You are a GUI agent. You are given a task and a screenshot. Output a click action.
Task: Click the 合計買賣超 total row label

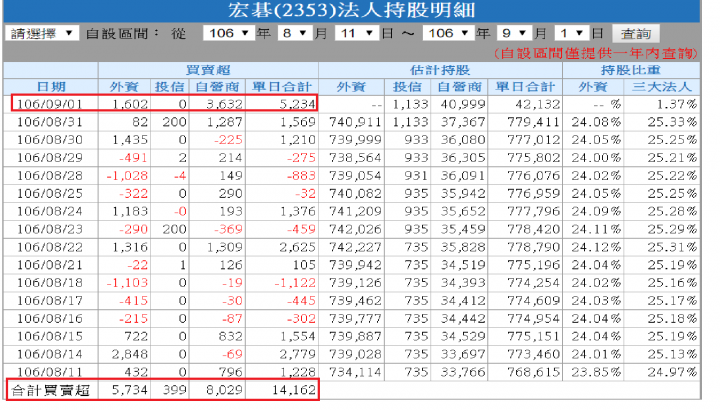tap(51, 391)
